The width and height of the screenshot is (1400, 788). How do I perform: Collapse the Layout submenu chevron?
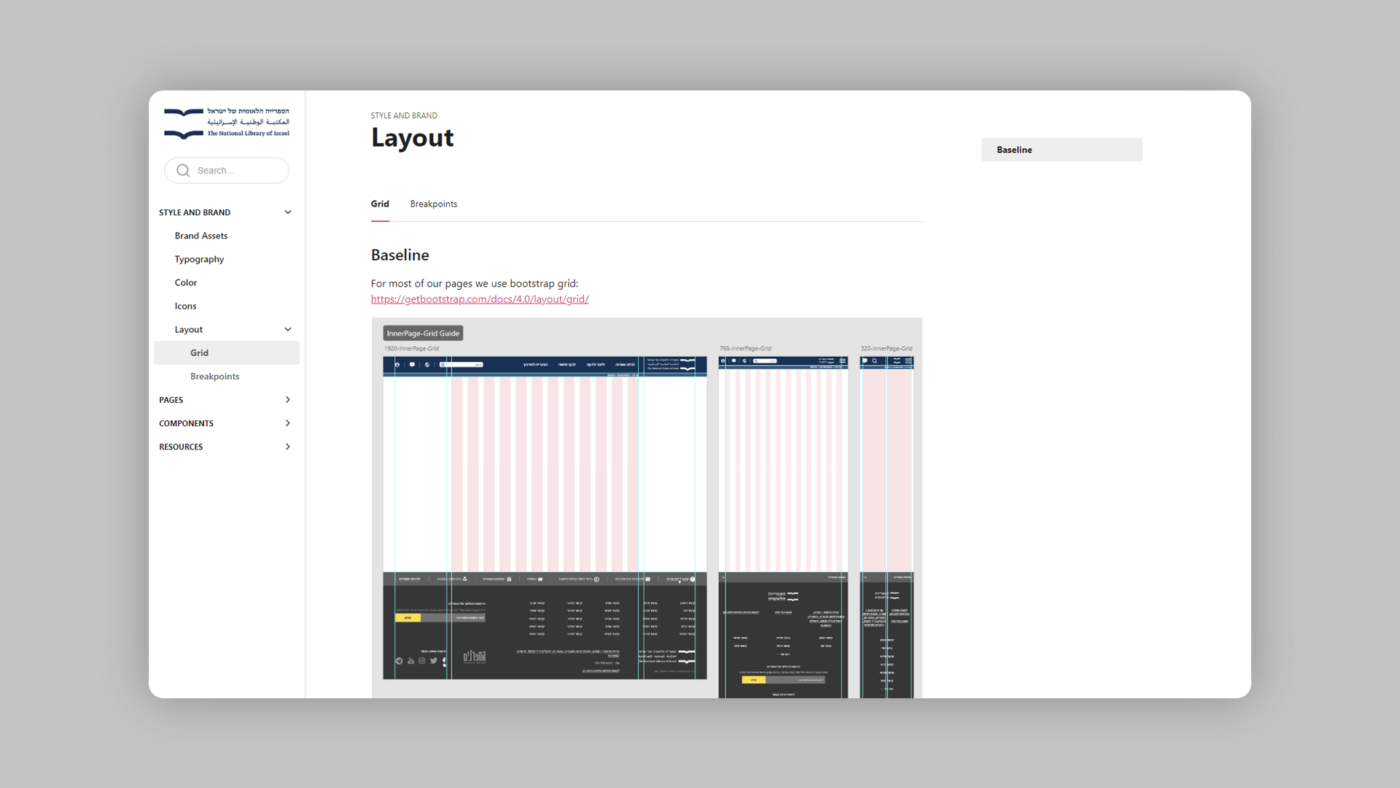[288, 329]
